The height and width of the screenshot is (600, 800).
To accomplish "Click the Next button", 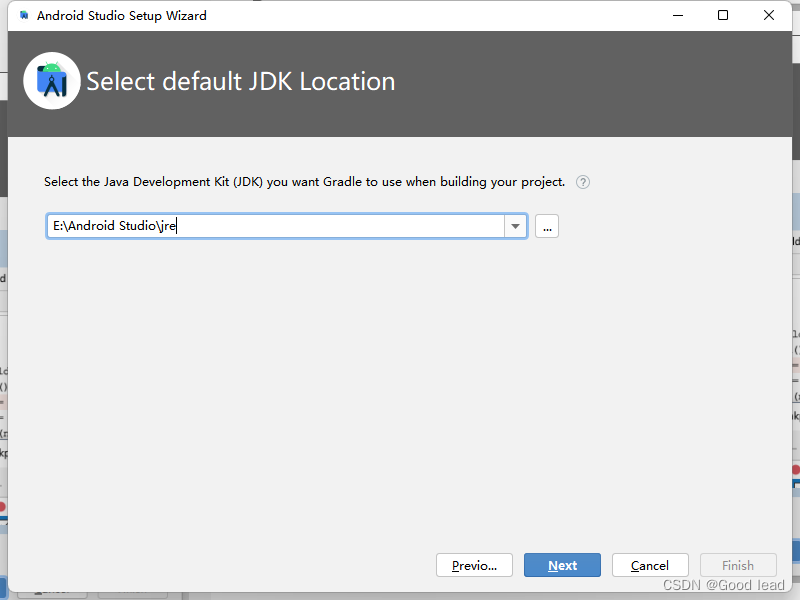I will (x=562, y=565).
